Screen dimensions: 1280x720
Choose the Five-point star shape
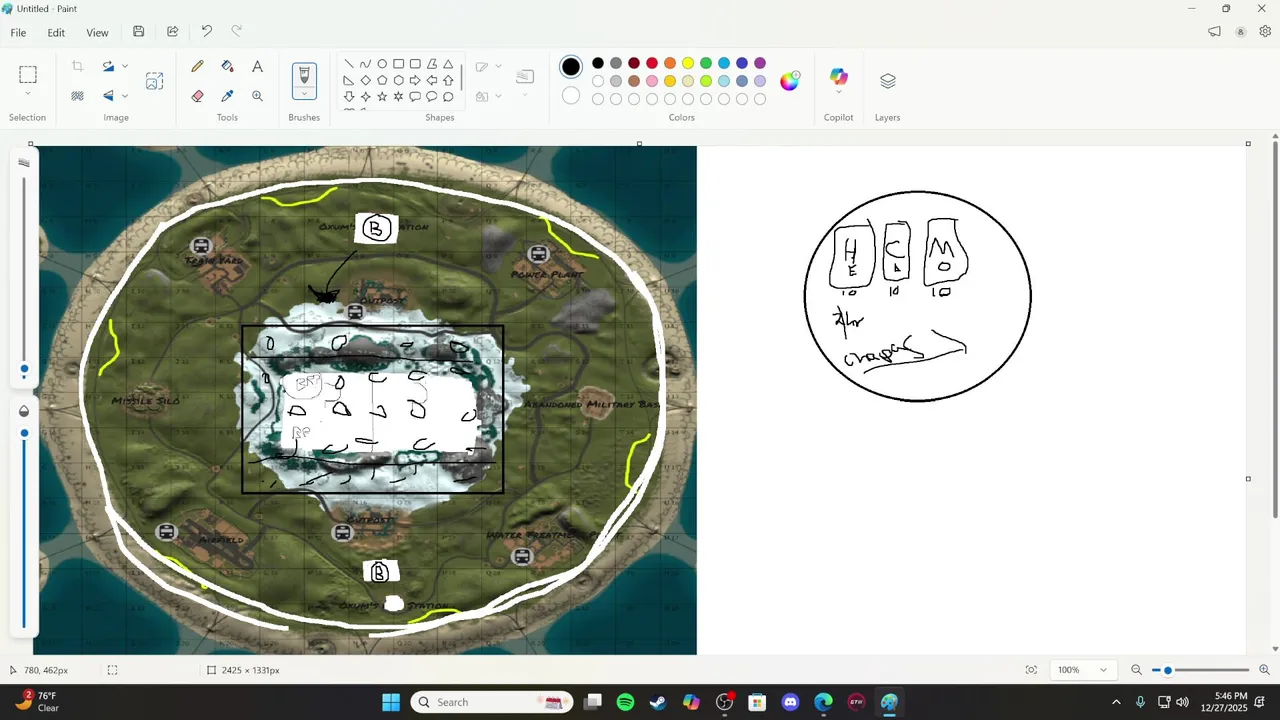point(382,96)
